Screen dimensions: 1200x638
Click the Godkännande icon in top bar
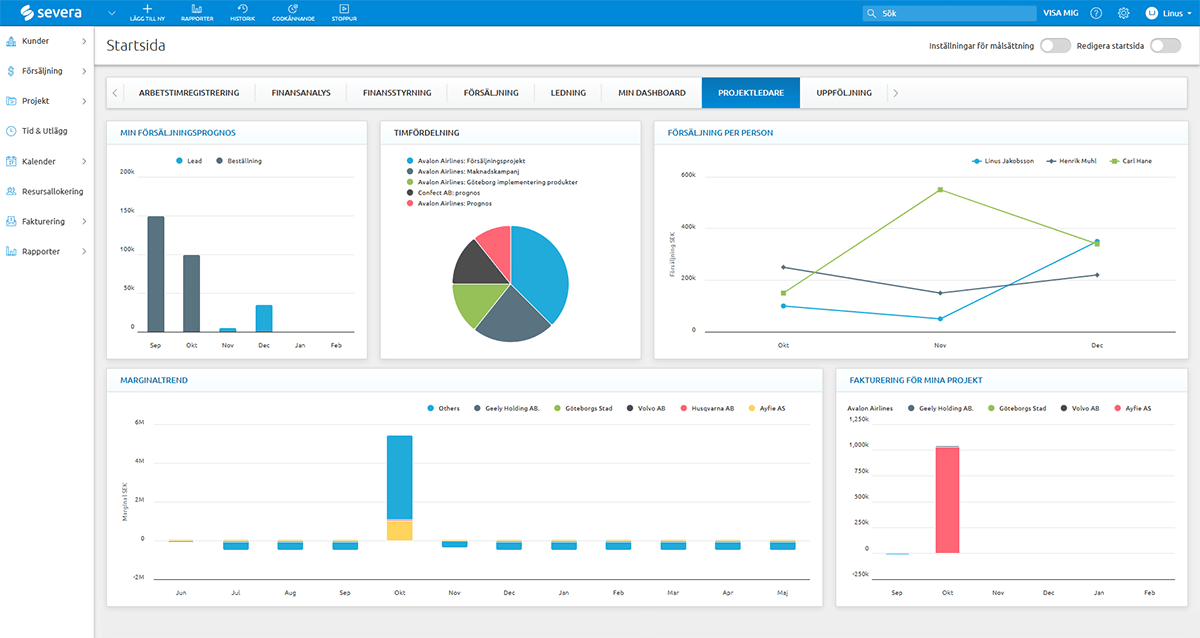pyautogui.click(x=293, y=9)
